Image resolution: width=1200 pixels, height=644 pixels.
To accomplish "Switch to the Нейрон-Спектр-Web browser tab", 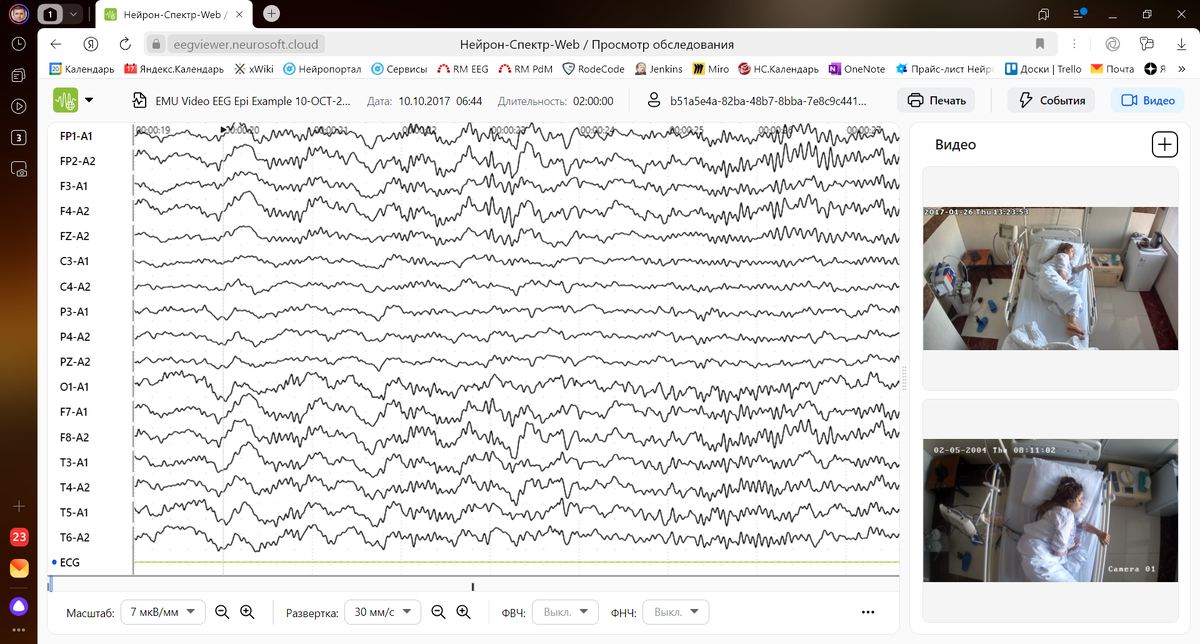I will (x=170, y=15).
